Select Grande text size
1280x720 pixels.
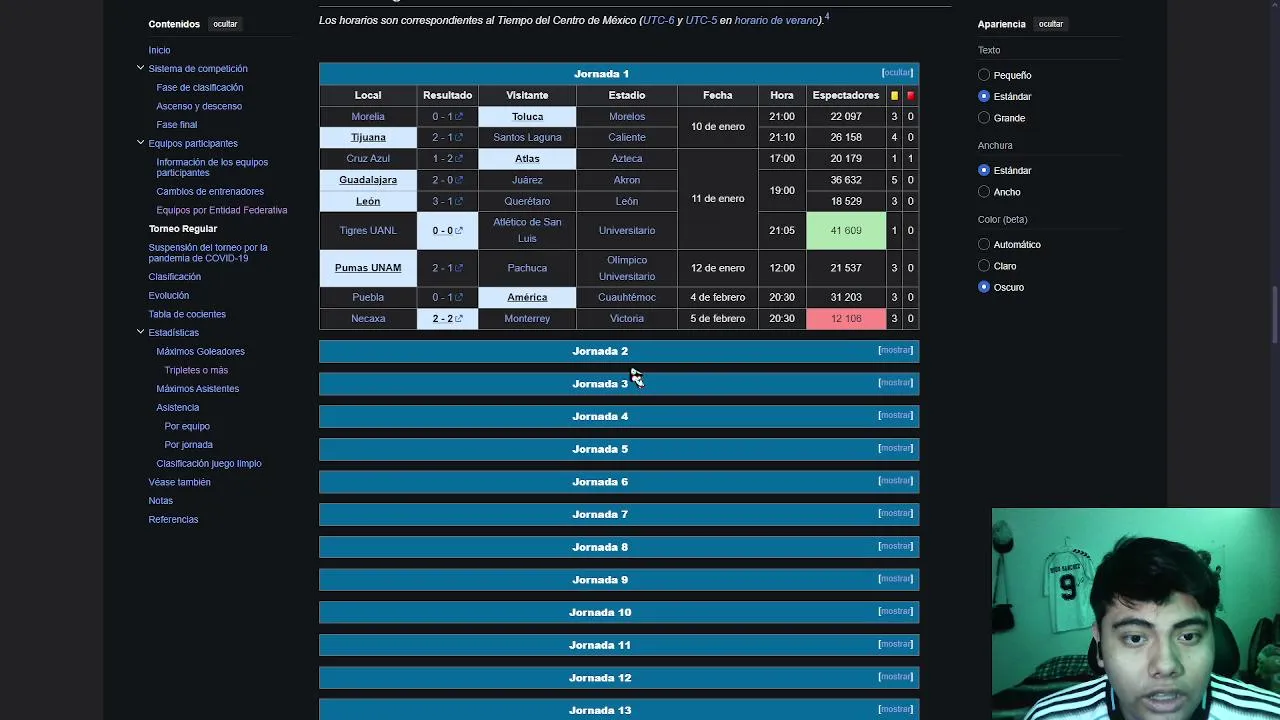coord(984,118)
